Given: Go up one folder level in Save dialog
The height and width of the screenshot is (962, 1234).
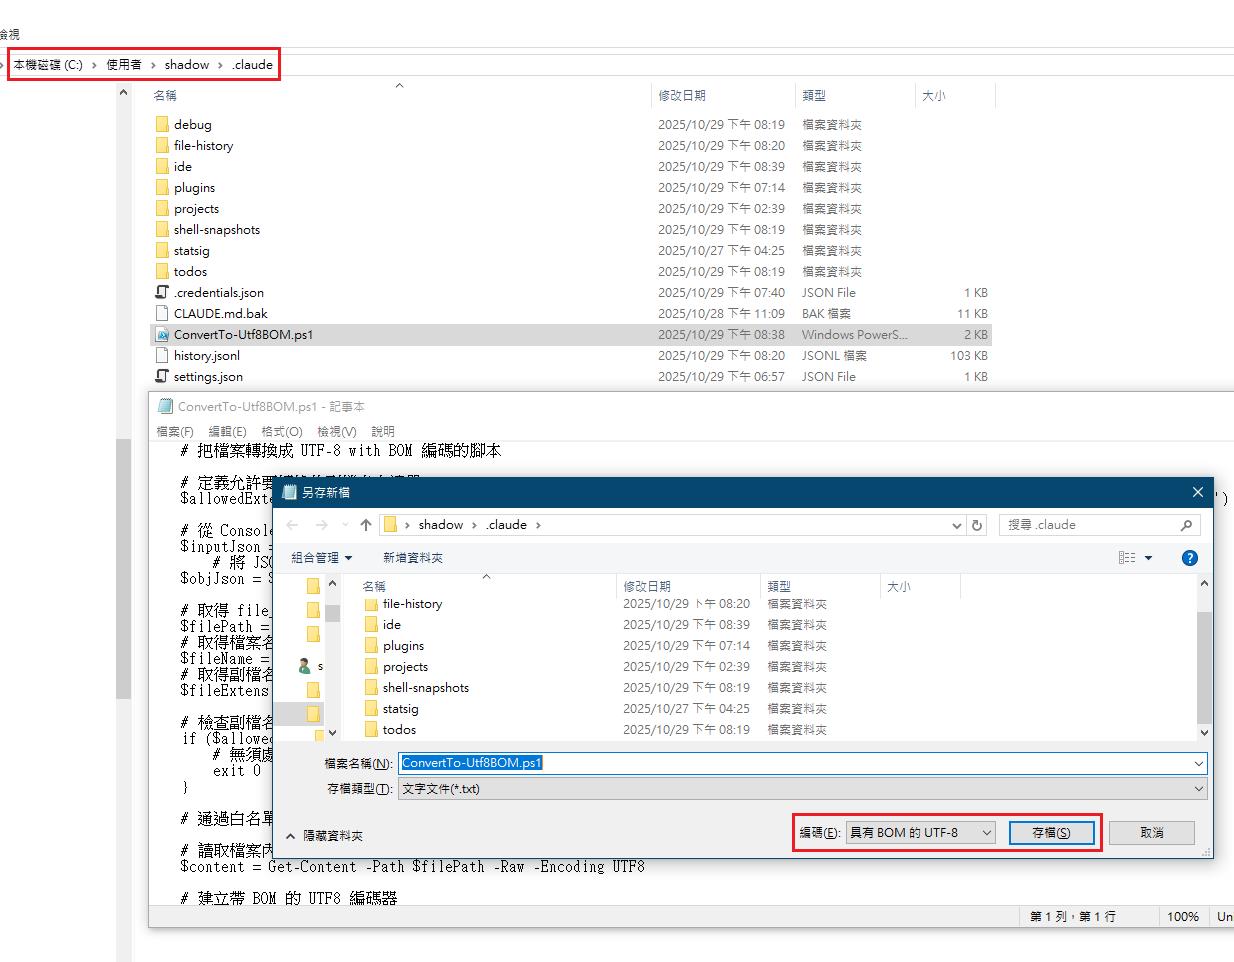Looking at the screenshot, I should point(366,525).
